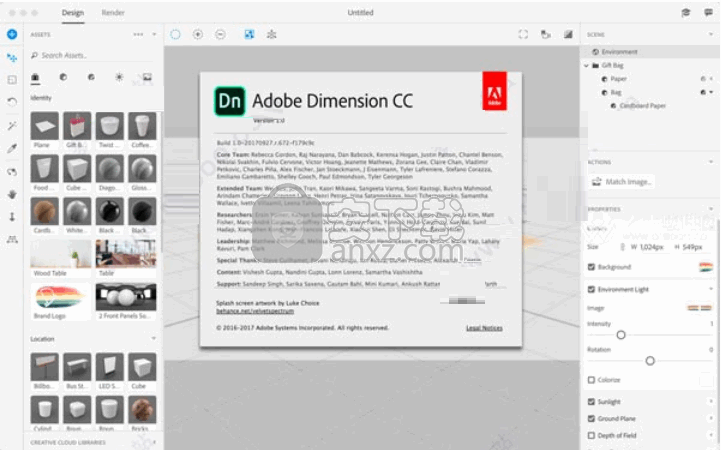Select the Sampler eyedropper tool
The image size is (721, 450).
(12, 148)
